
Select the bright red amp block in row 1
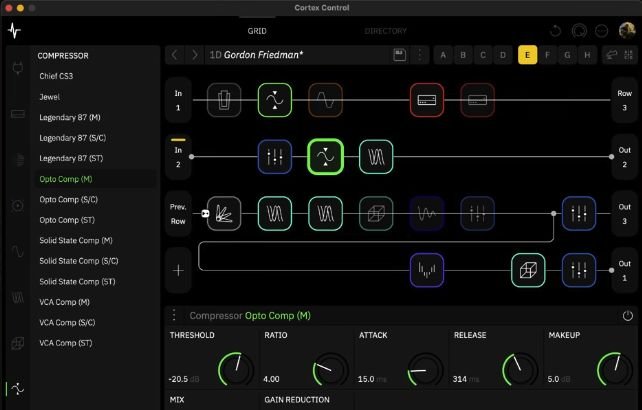tap(427, 100)
